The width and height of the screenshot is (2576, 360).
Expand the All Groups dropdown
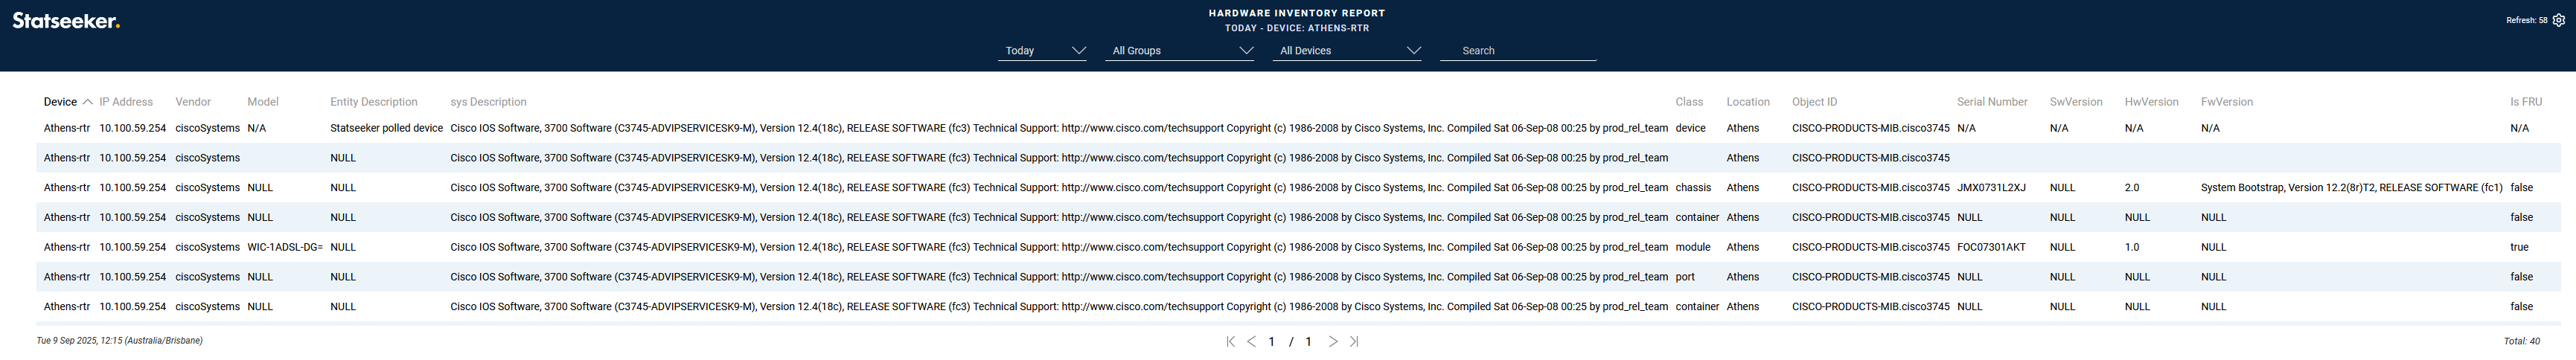(x=1180, y=51)
